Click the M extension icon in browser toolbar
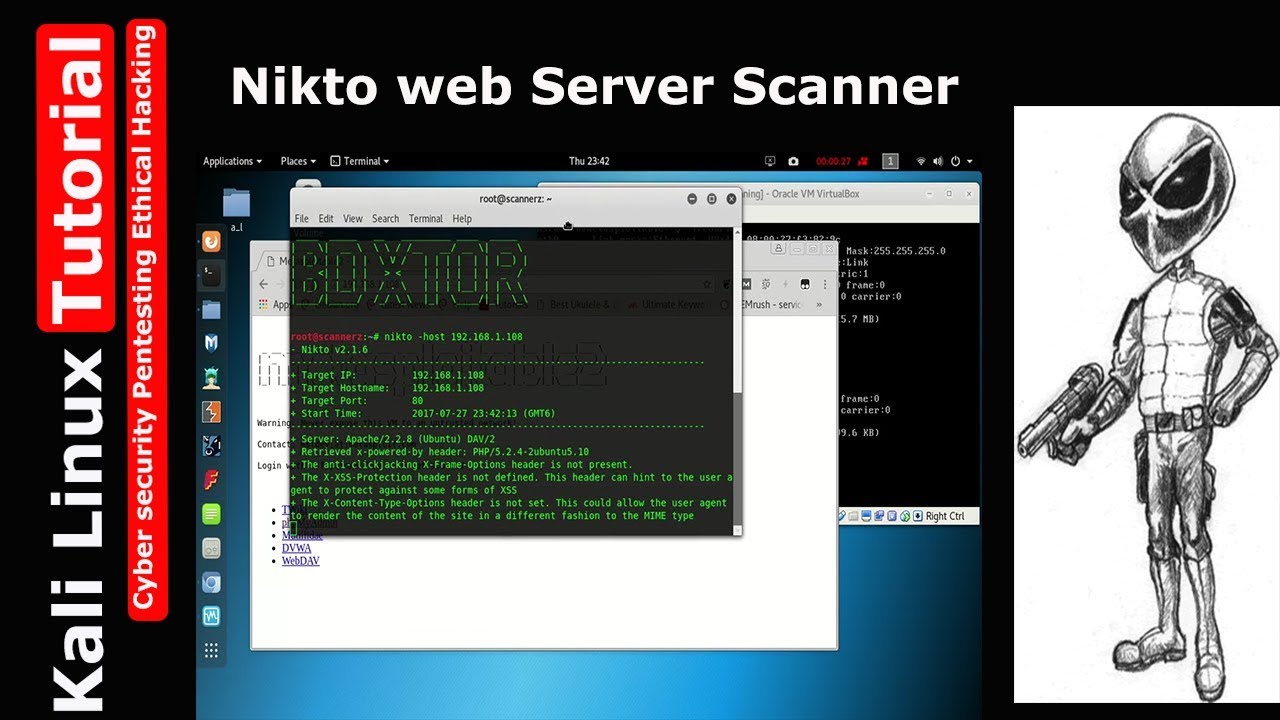Viewport: 1280px width, 720px height. pos(746,284)
